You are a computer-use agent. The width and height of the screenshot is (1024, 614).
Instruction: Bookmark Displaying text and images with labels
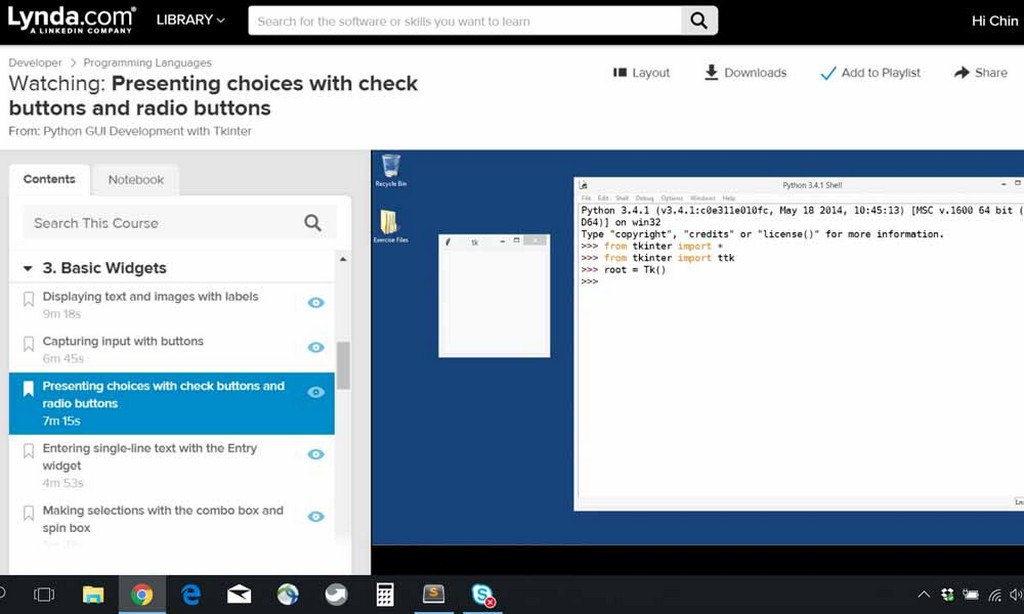(x=29, y=299)
